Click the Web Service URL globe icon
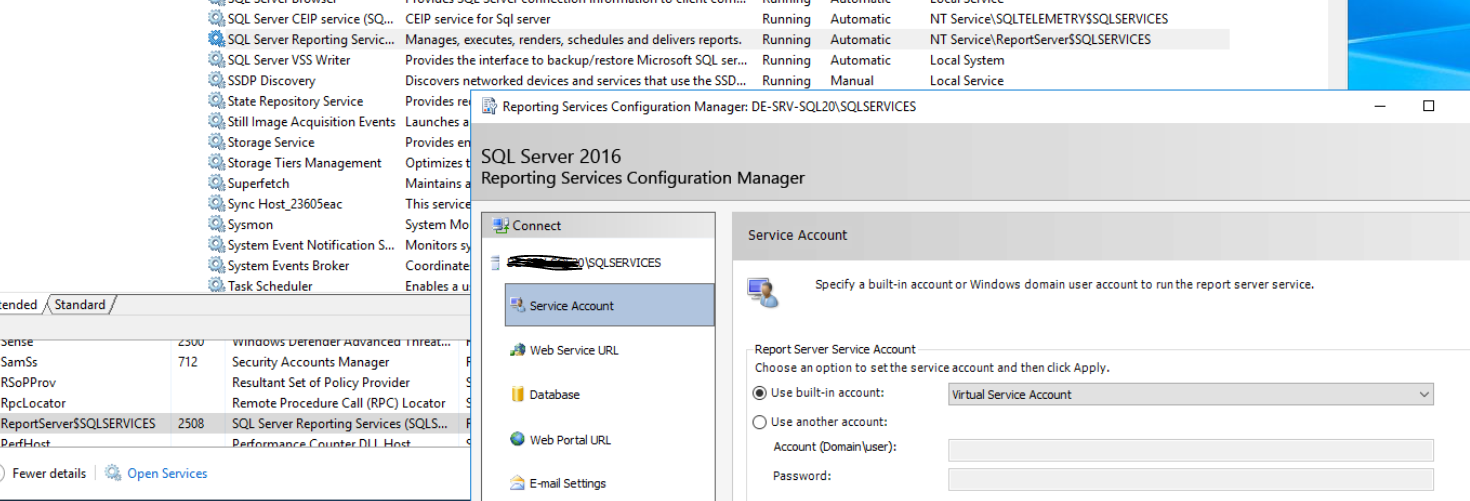This screenshot has height=501, width=1470. tap(517, 350)
